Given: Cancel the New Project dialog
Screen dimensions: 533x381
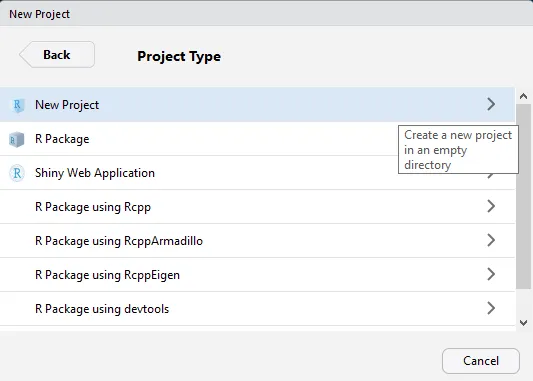Looking at the screenshot, I should point(481,361).
